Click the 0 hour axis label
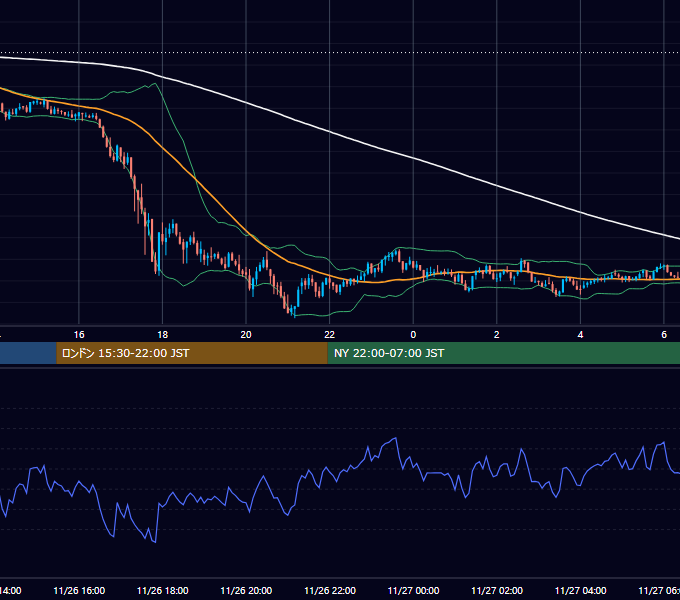The image size is (680, 600). tap(413, 335)
